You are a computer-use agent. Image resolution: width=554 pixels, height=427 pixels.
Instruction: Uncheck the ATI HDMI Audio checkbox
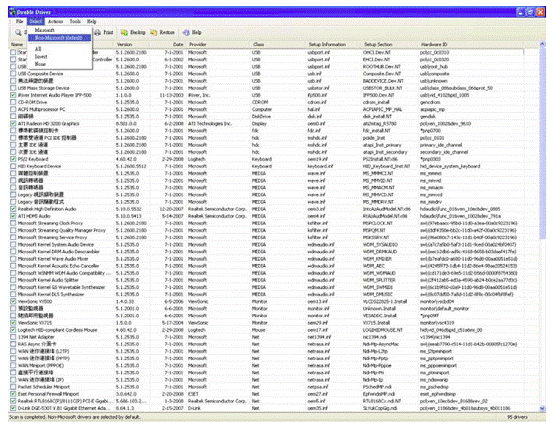click(x=13, y=216)
